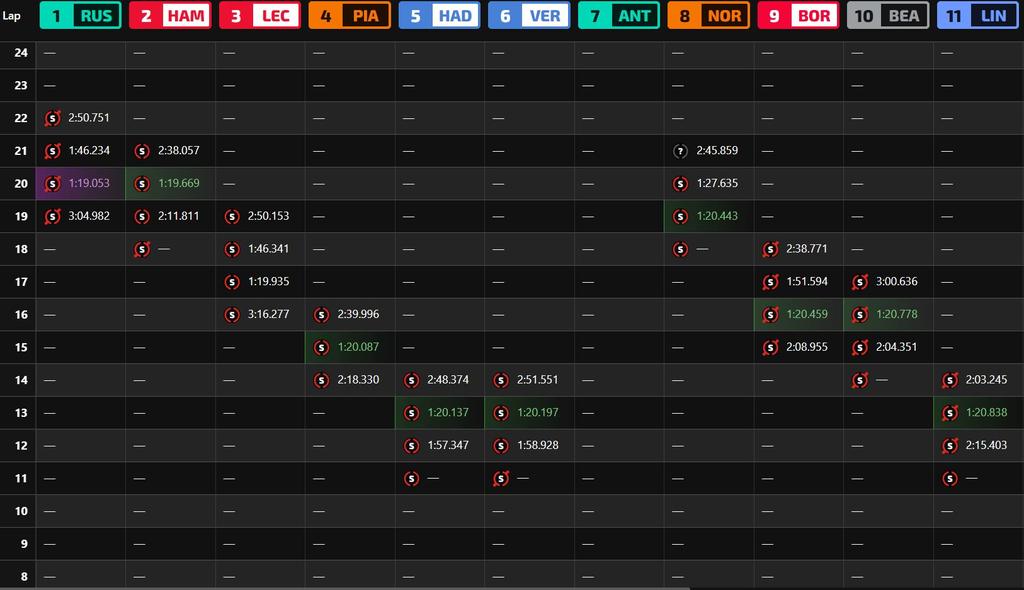Click the green lap time 1:20.087
Image resolution: width=1024 pixels, height=590 pixels.
(x=358, y=347)
